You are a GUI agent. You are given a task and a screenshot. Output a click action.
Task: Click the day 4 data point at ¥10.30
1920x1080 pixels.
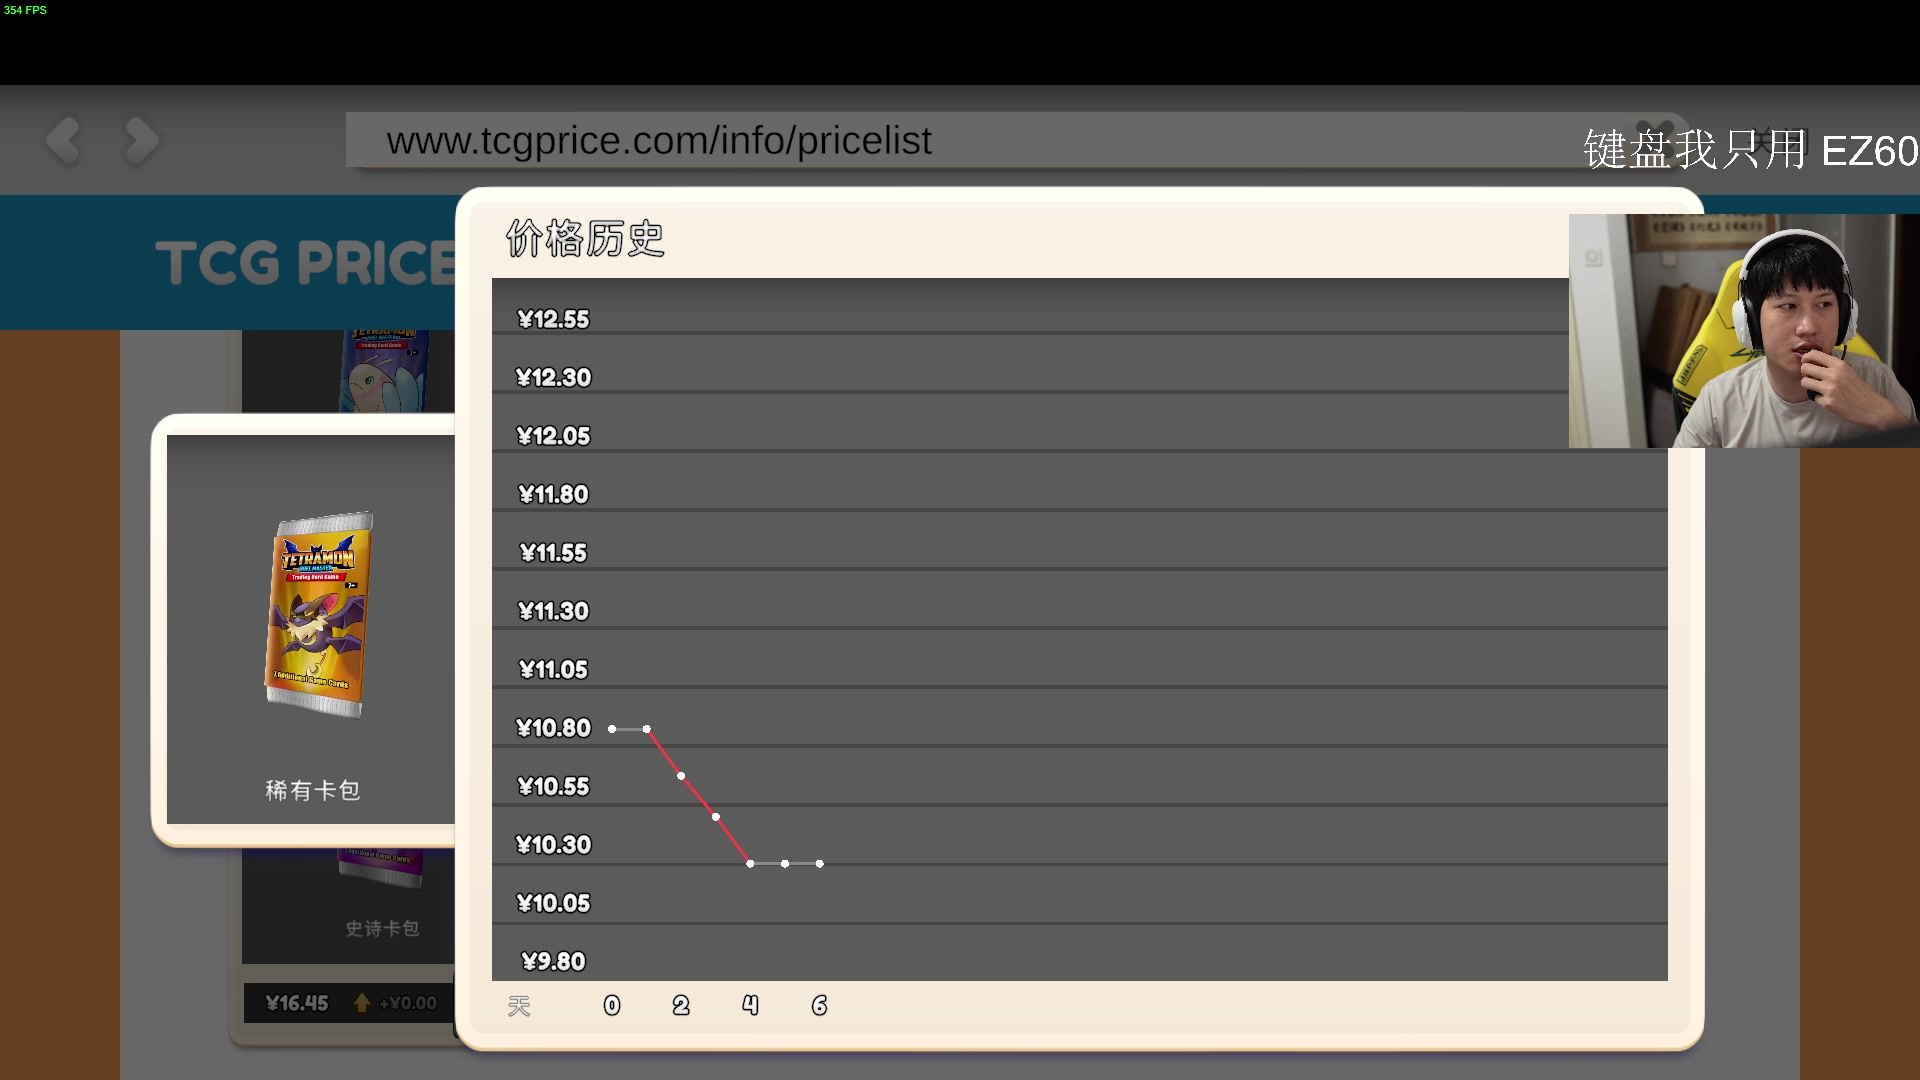point(750,864)
